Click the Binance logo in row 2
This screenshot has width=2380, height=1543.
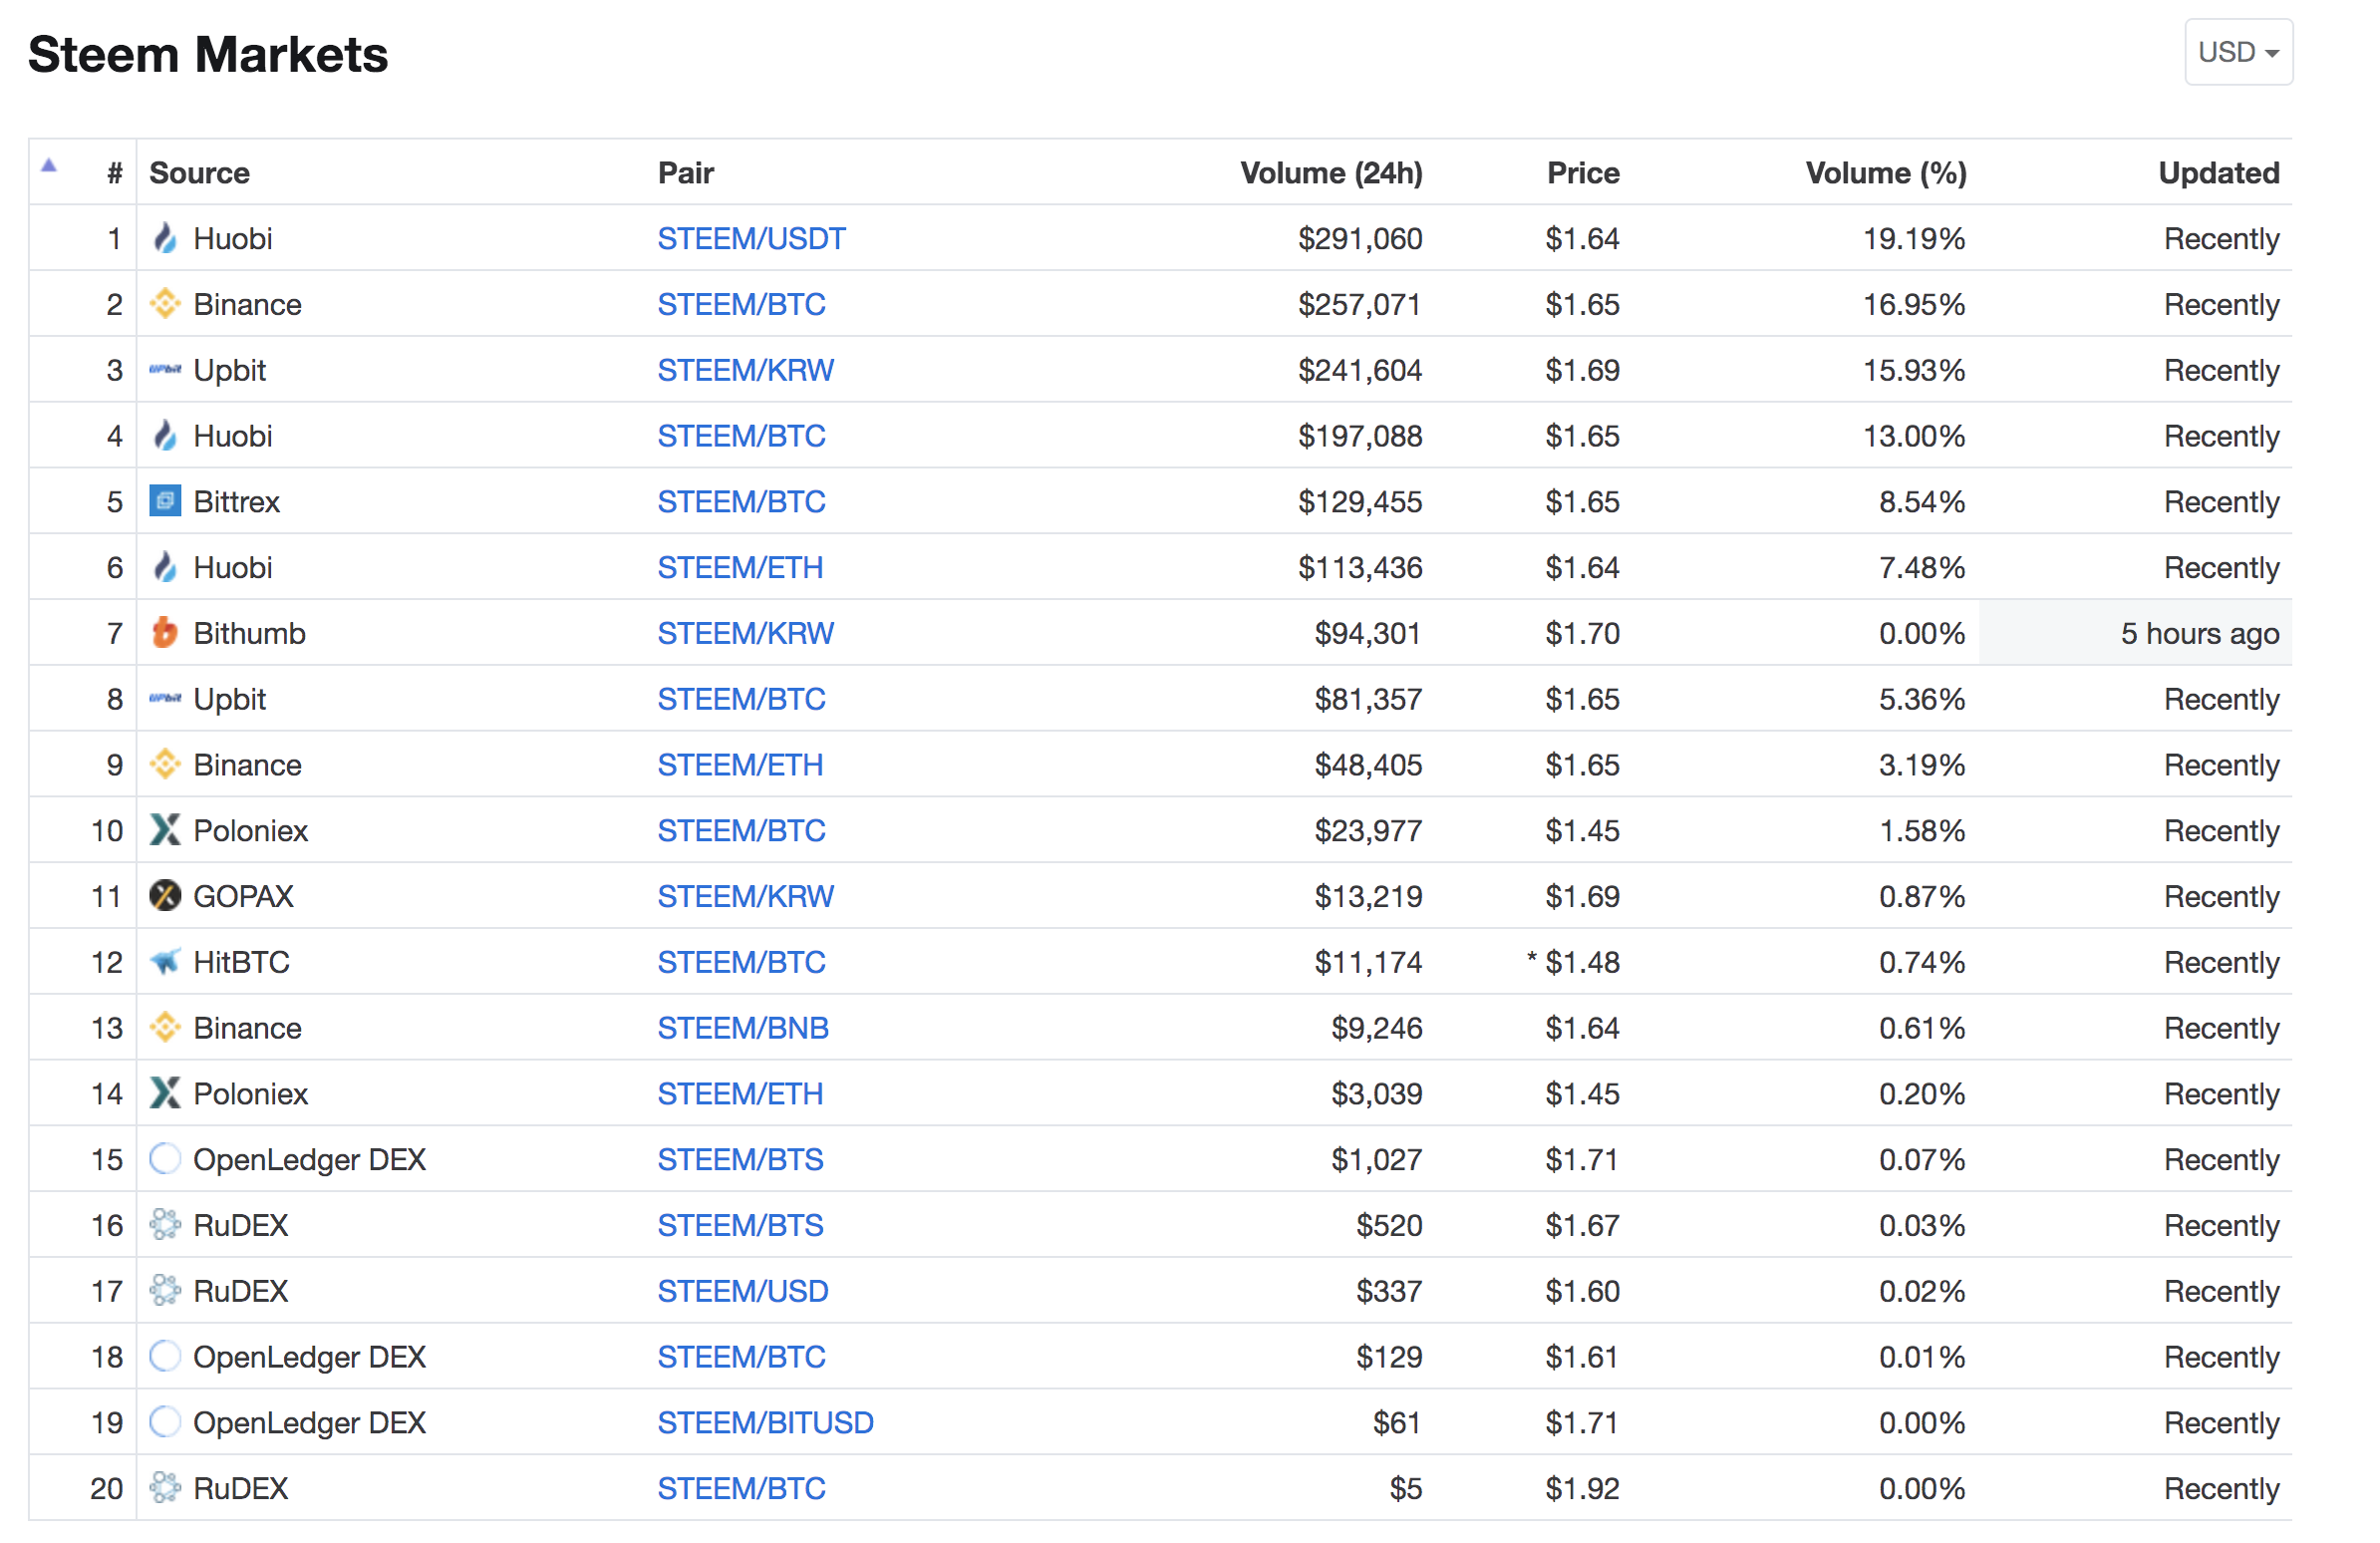pos(165,304)
